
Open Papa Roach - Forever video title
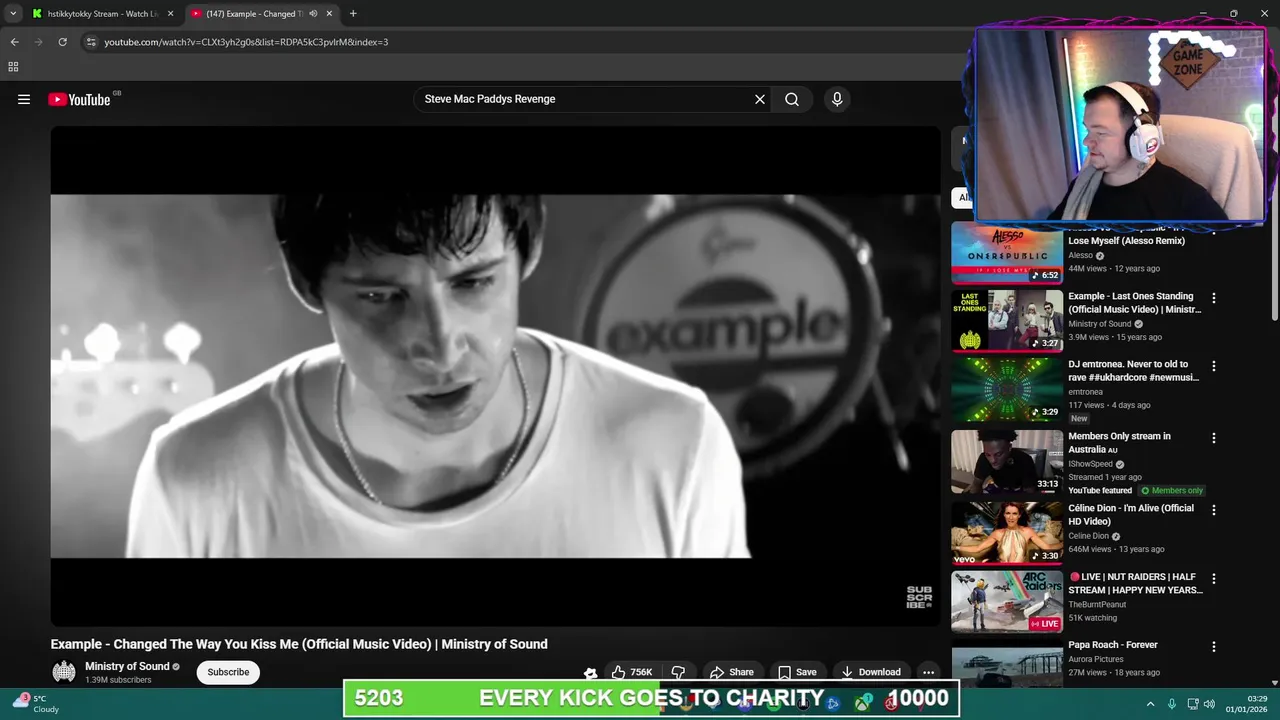point(1113,645)
